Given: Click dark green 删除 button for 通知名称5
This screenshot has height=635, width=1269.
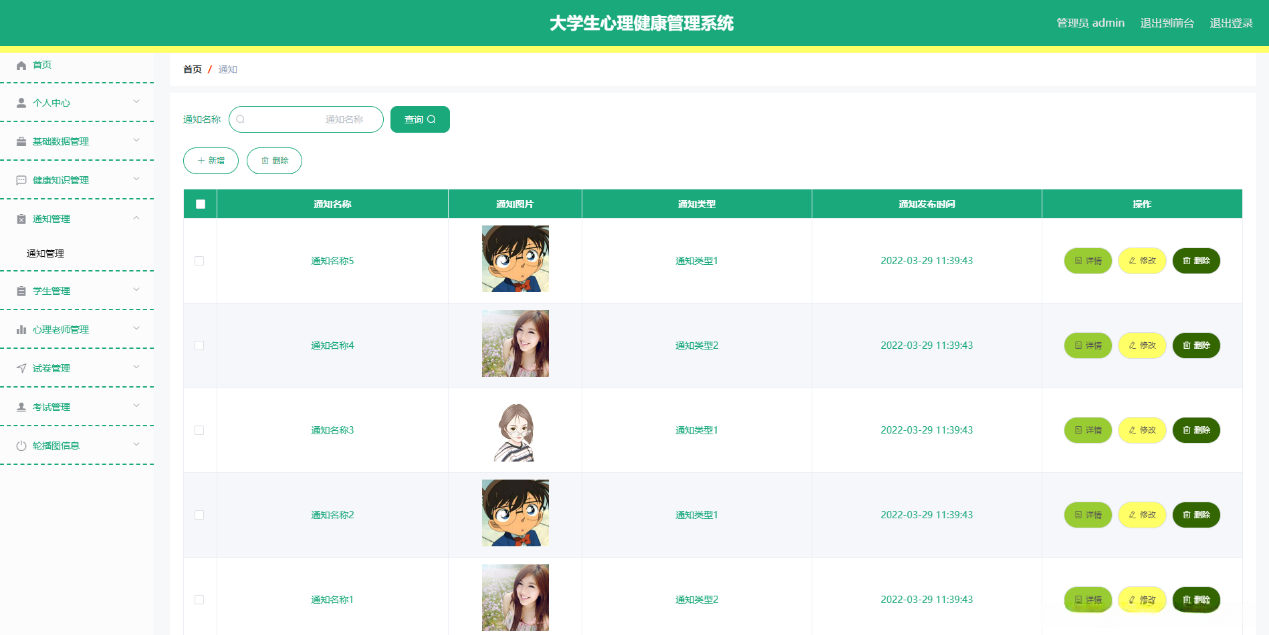Looking at the screenshot, I should tap(1196, 261).
